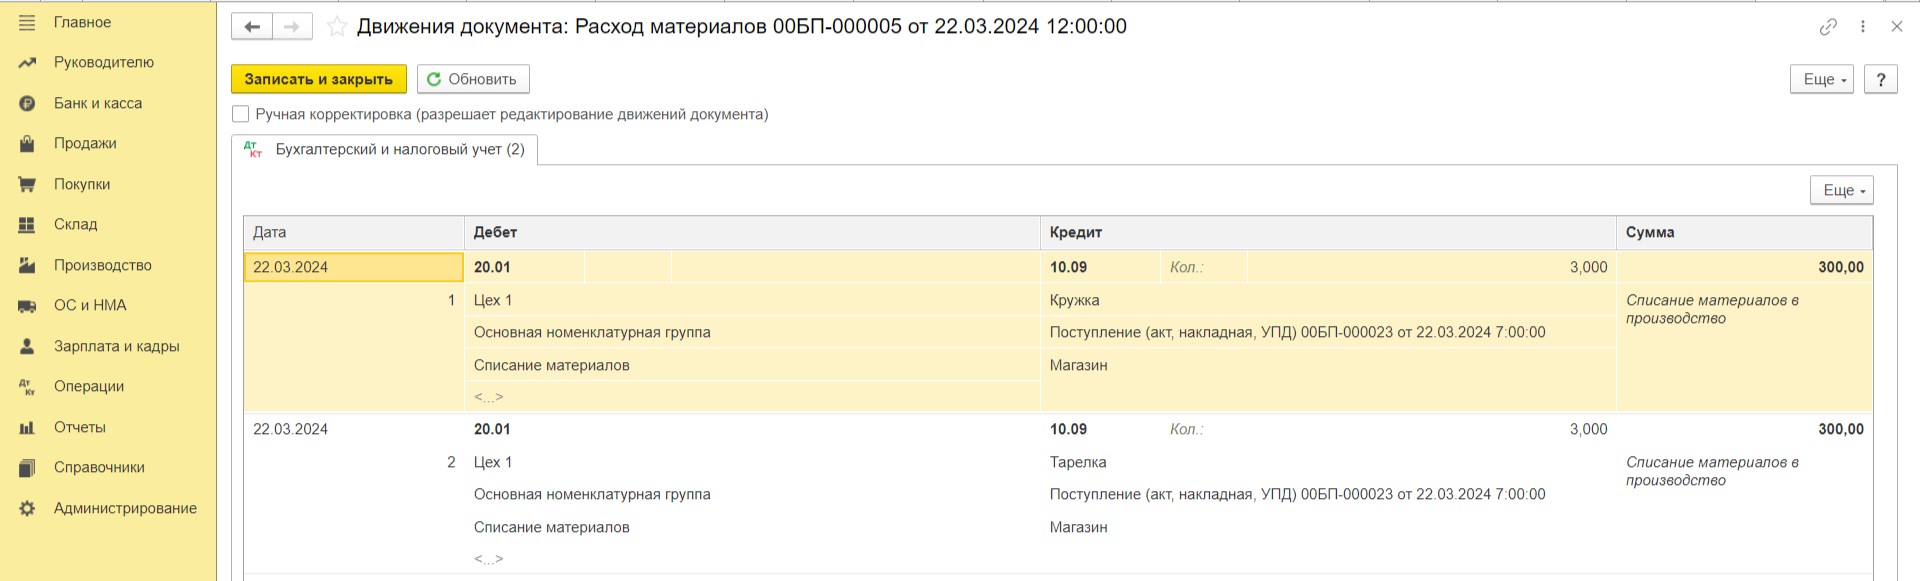Add document to favorites star
This screenshot has width=1920, height=581.
click(x=337, y=27)
